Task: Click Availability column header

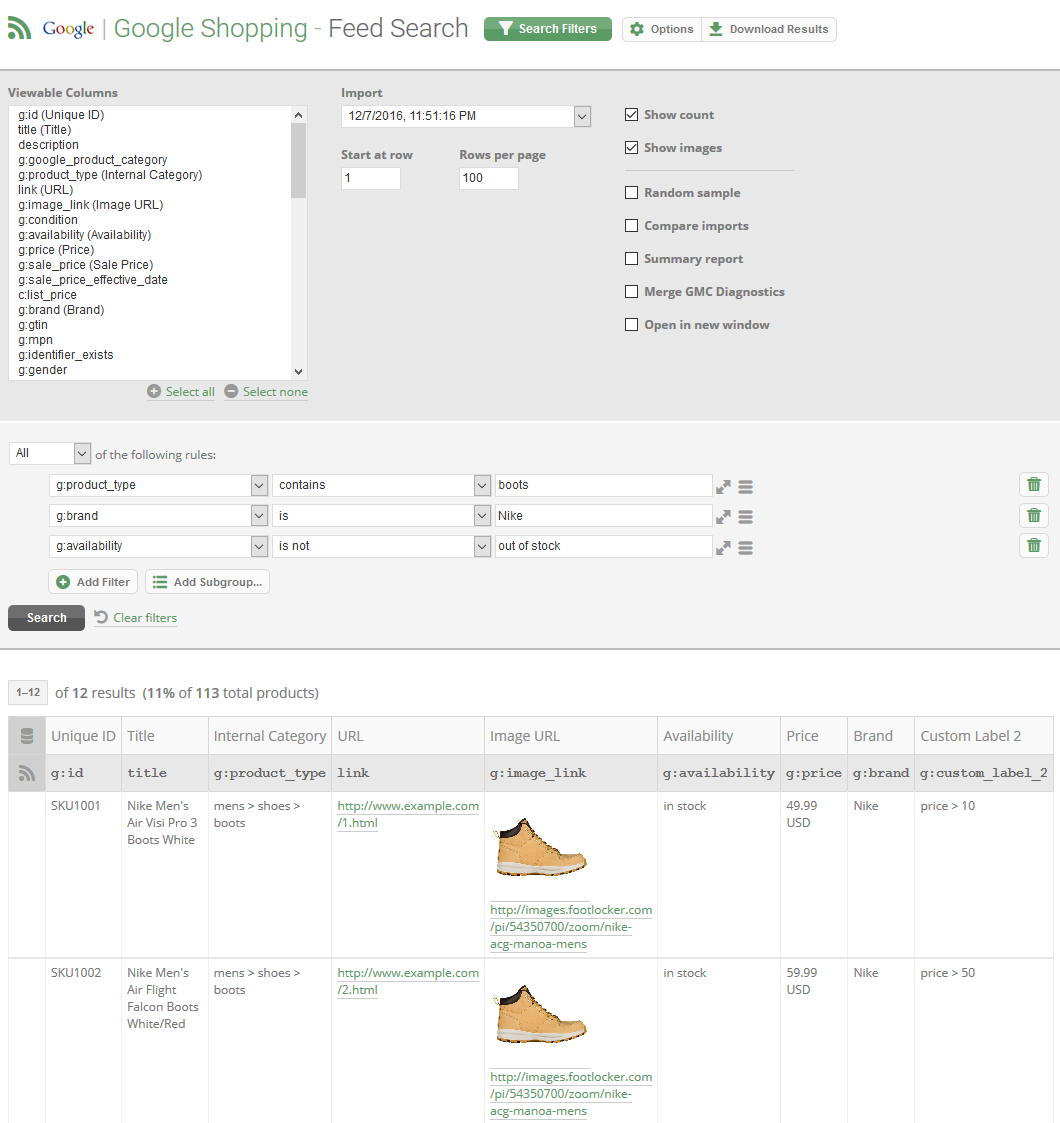Action: tap(718, 736)
